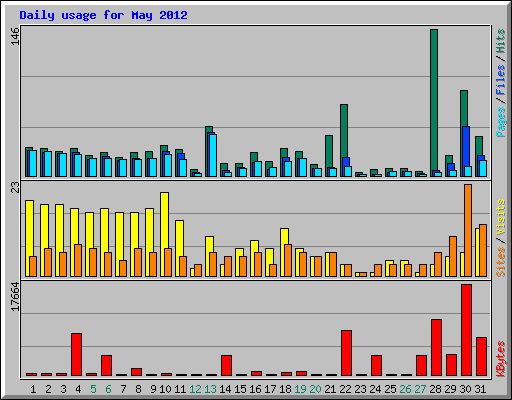Click the orange Visits bar for day 29
Image resolution: width=512 pixels, height=400 pixels.
click(453, 256)
